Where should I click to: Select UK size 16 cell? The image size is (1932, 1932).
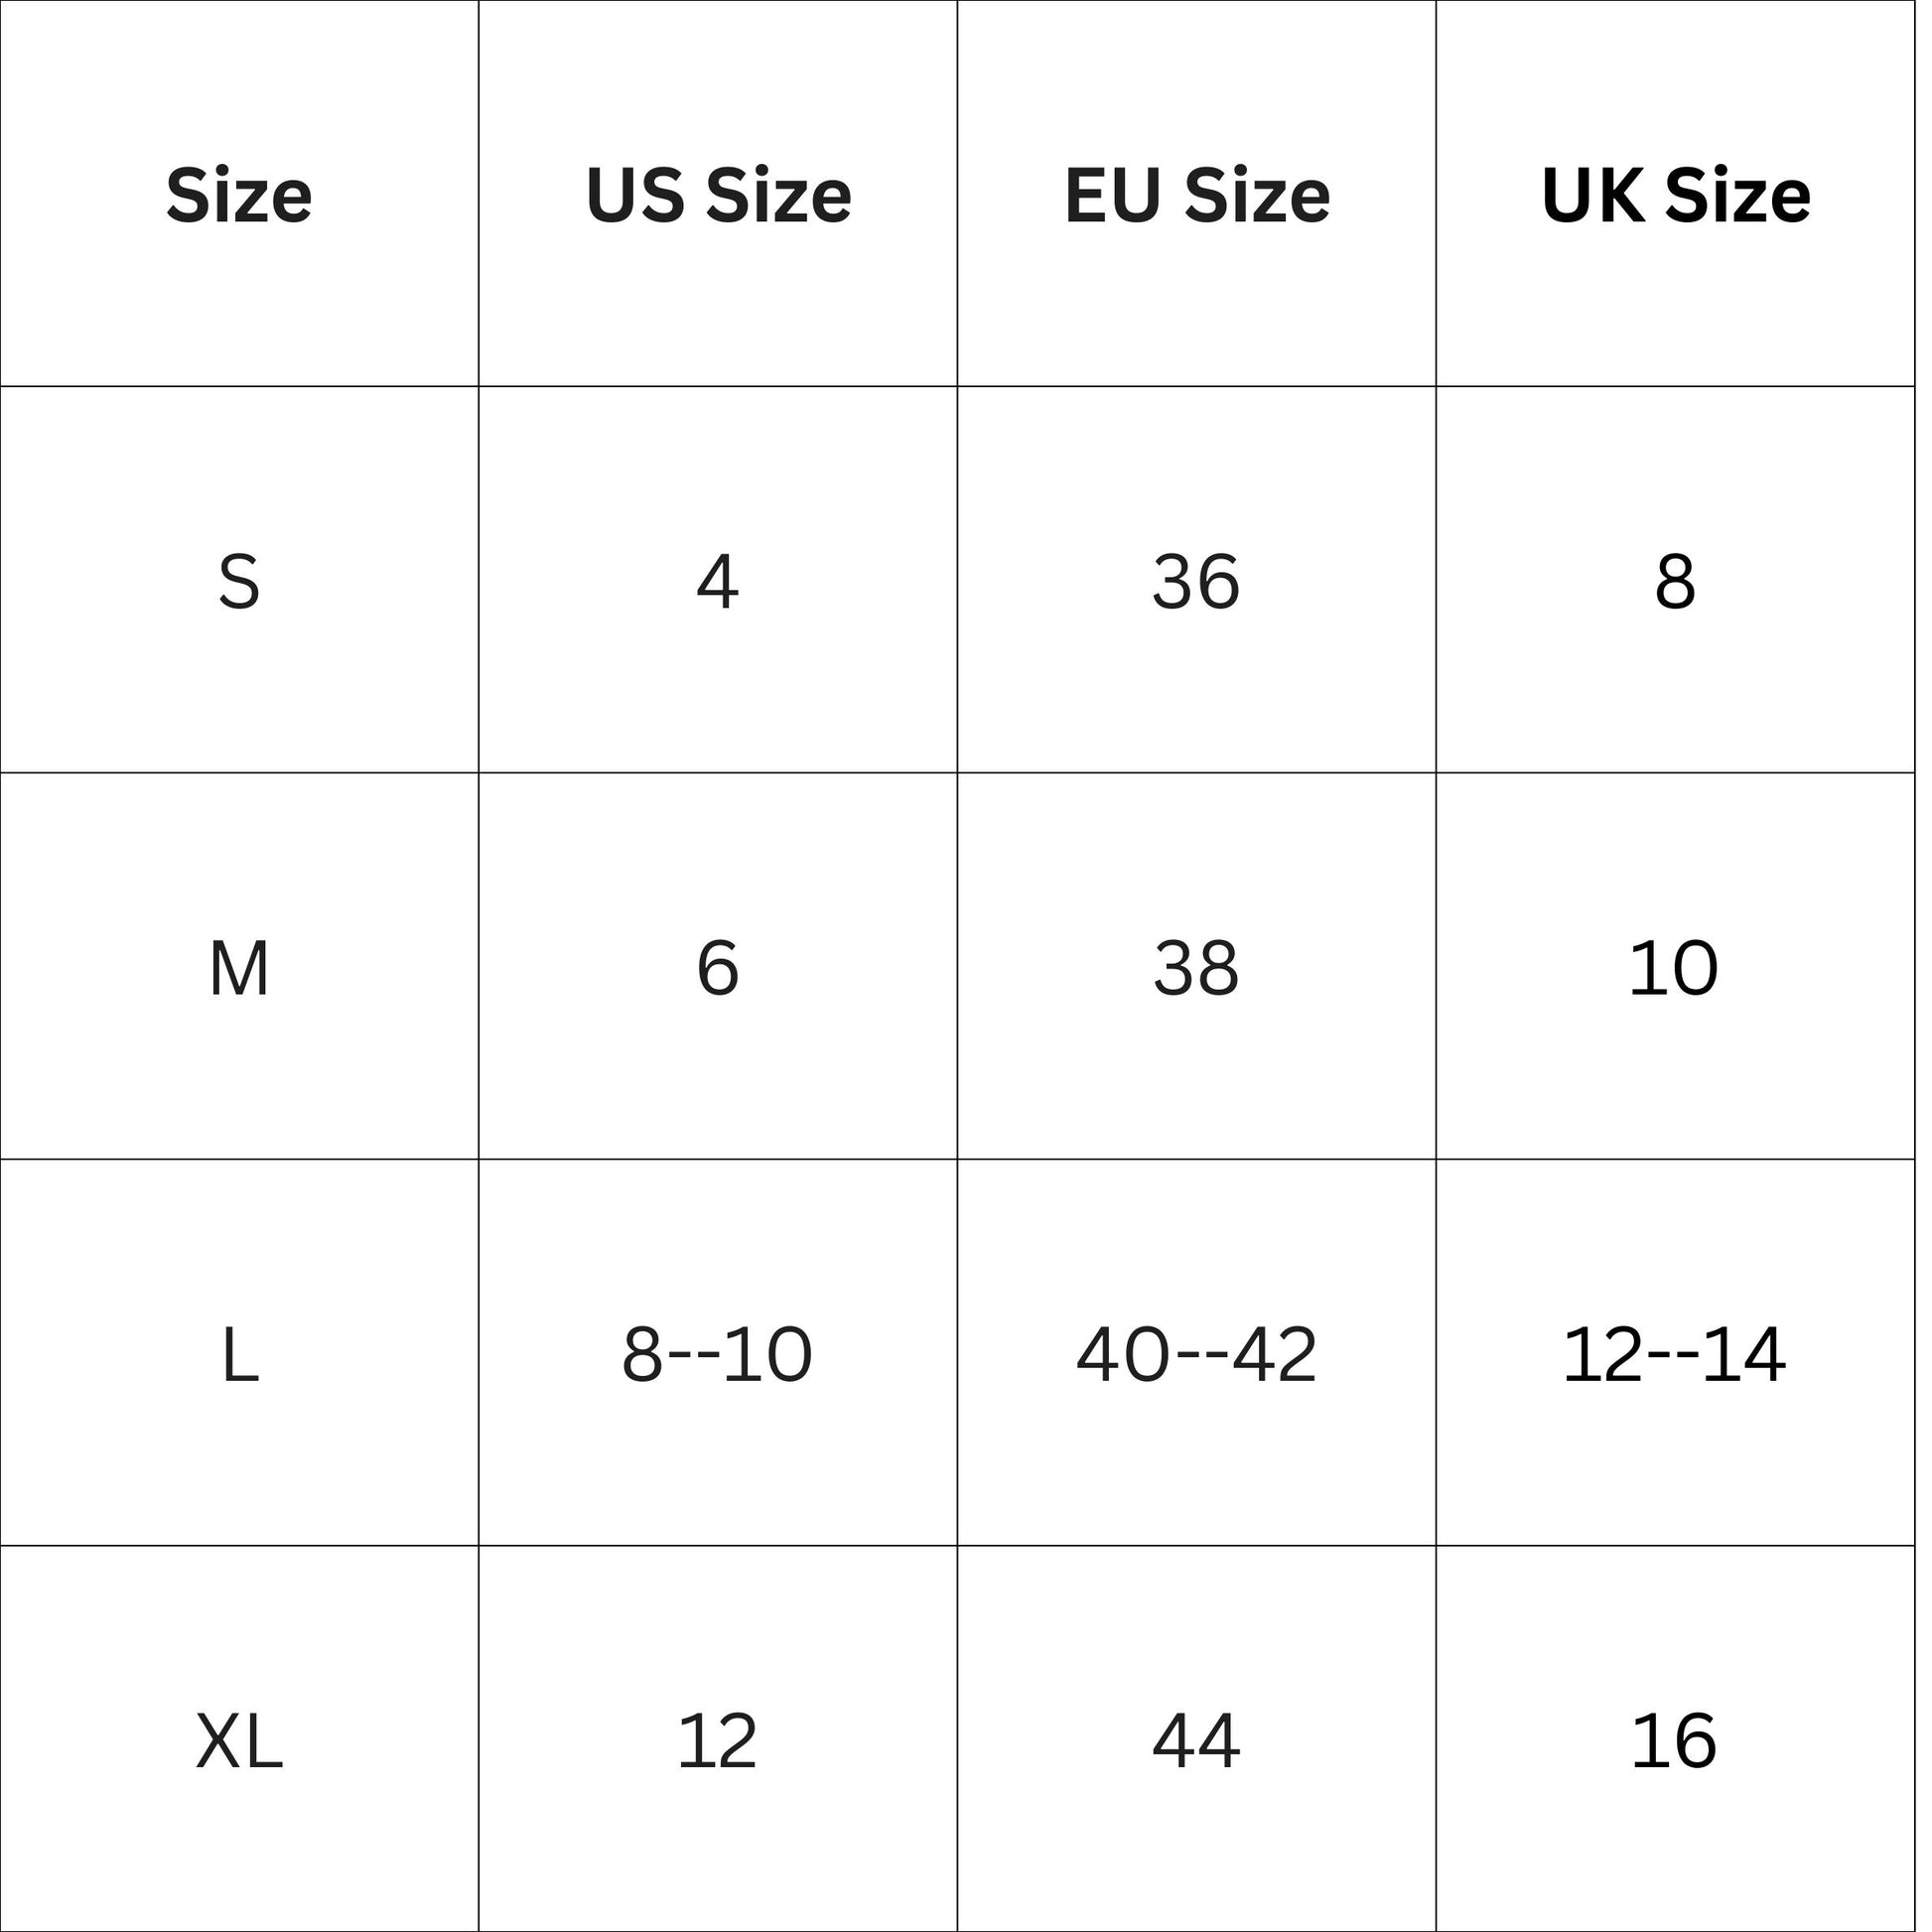pos(1676,1741)
